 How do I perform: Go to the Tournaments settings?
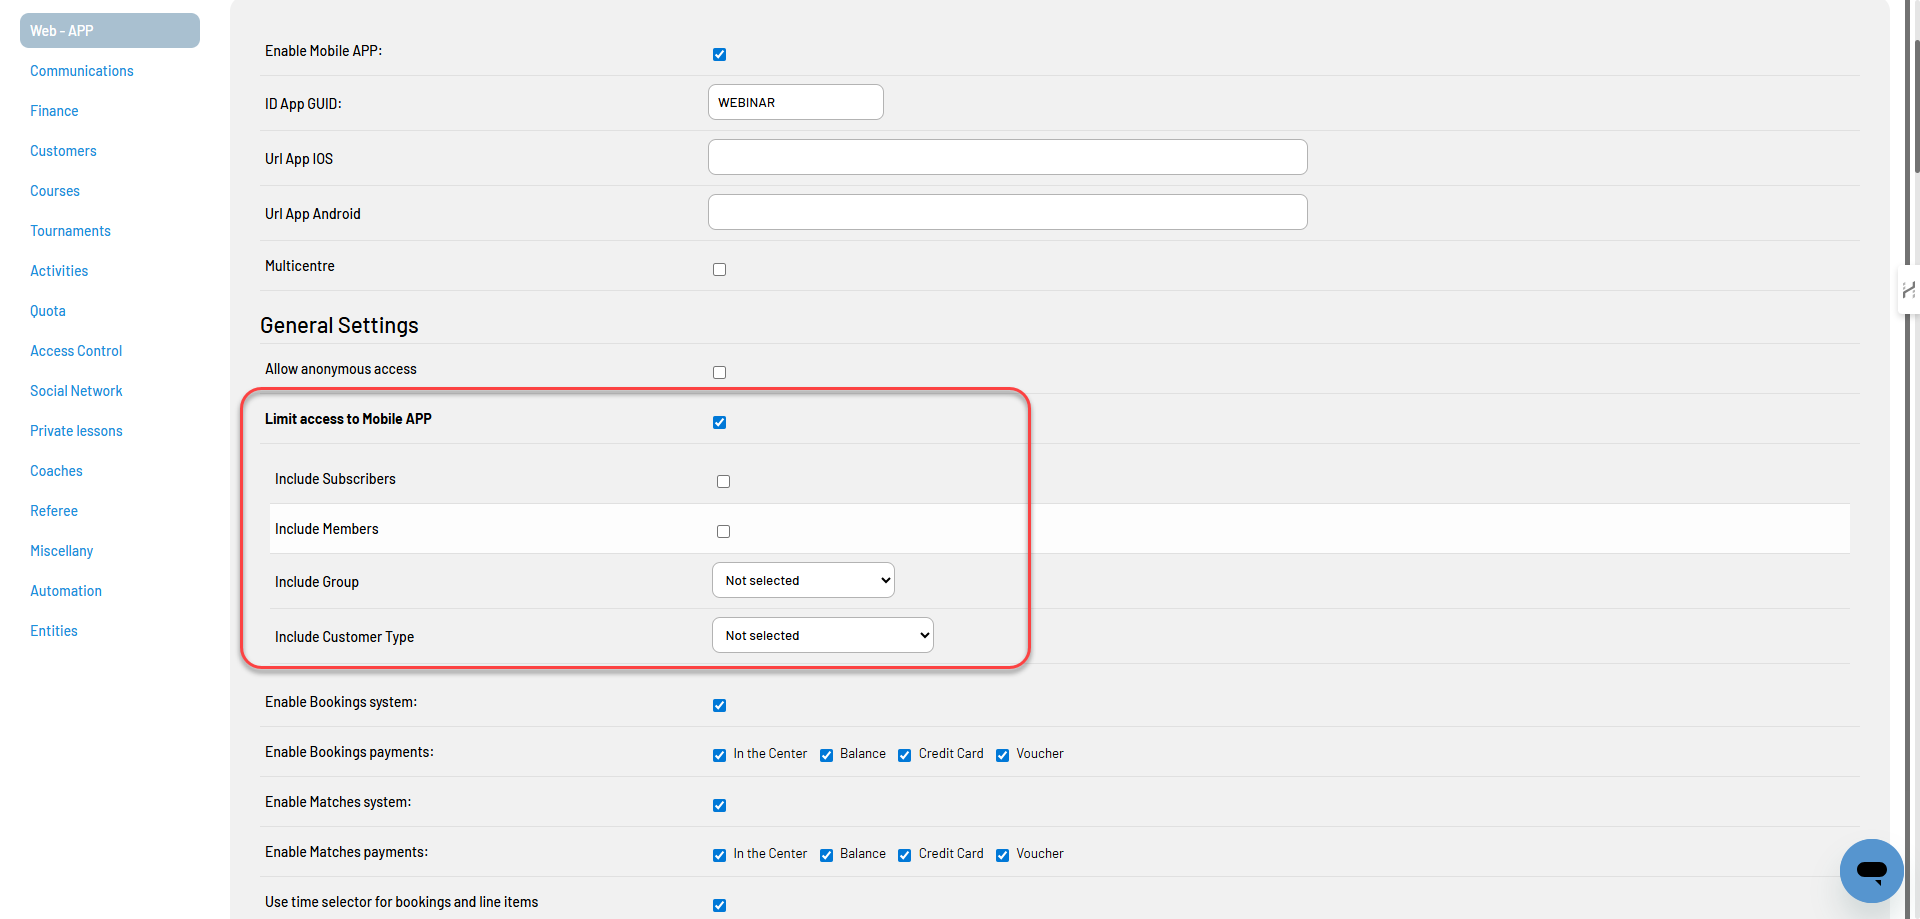coord(70,230)
